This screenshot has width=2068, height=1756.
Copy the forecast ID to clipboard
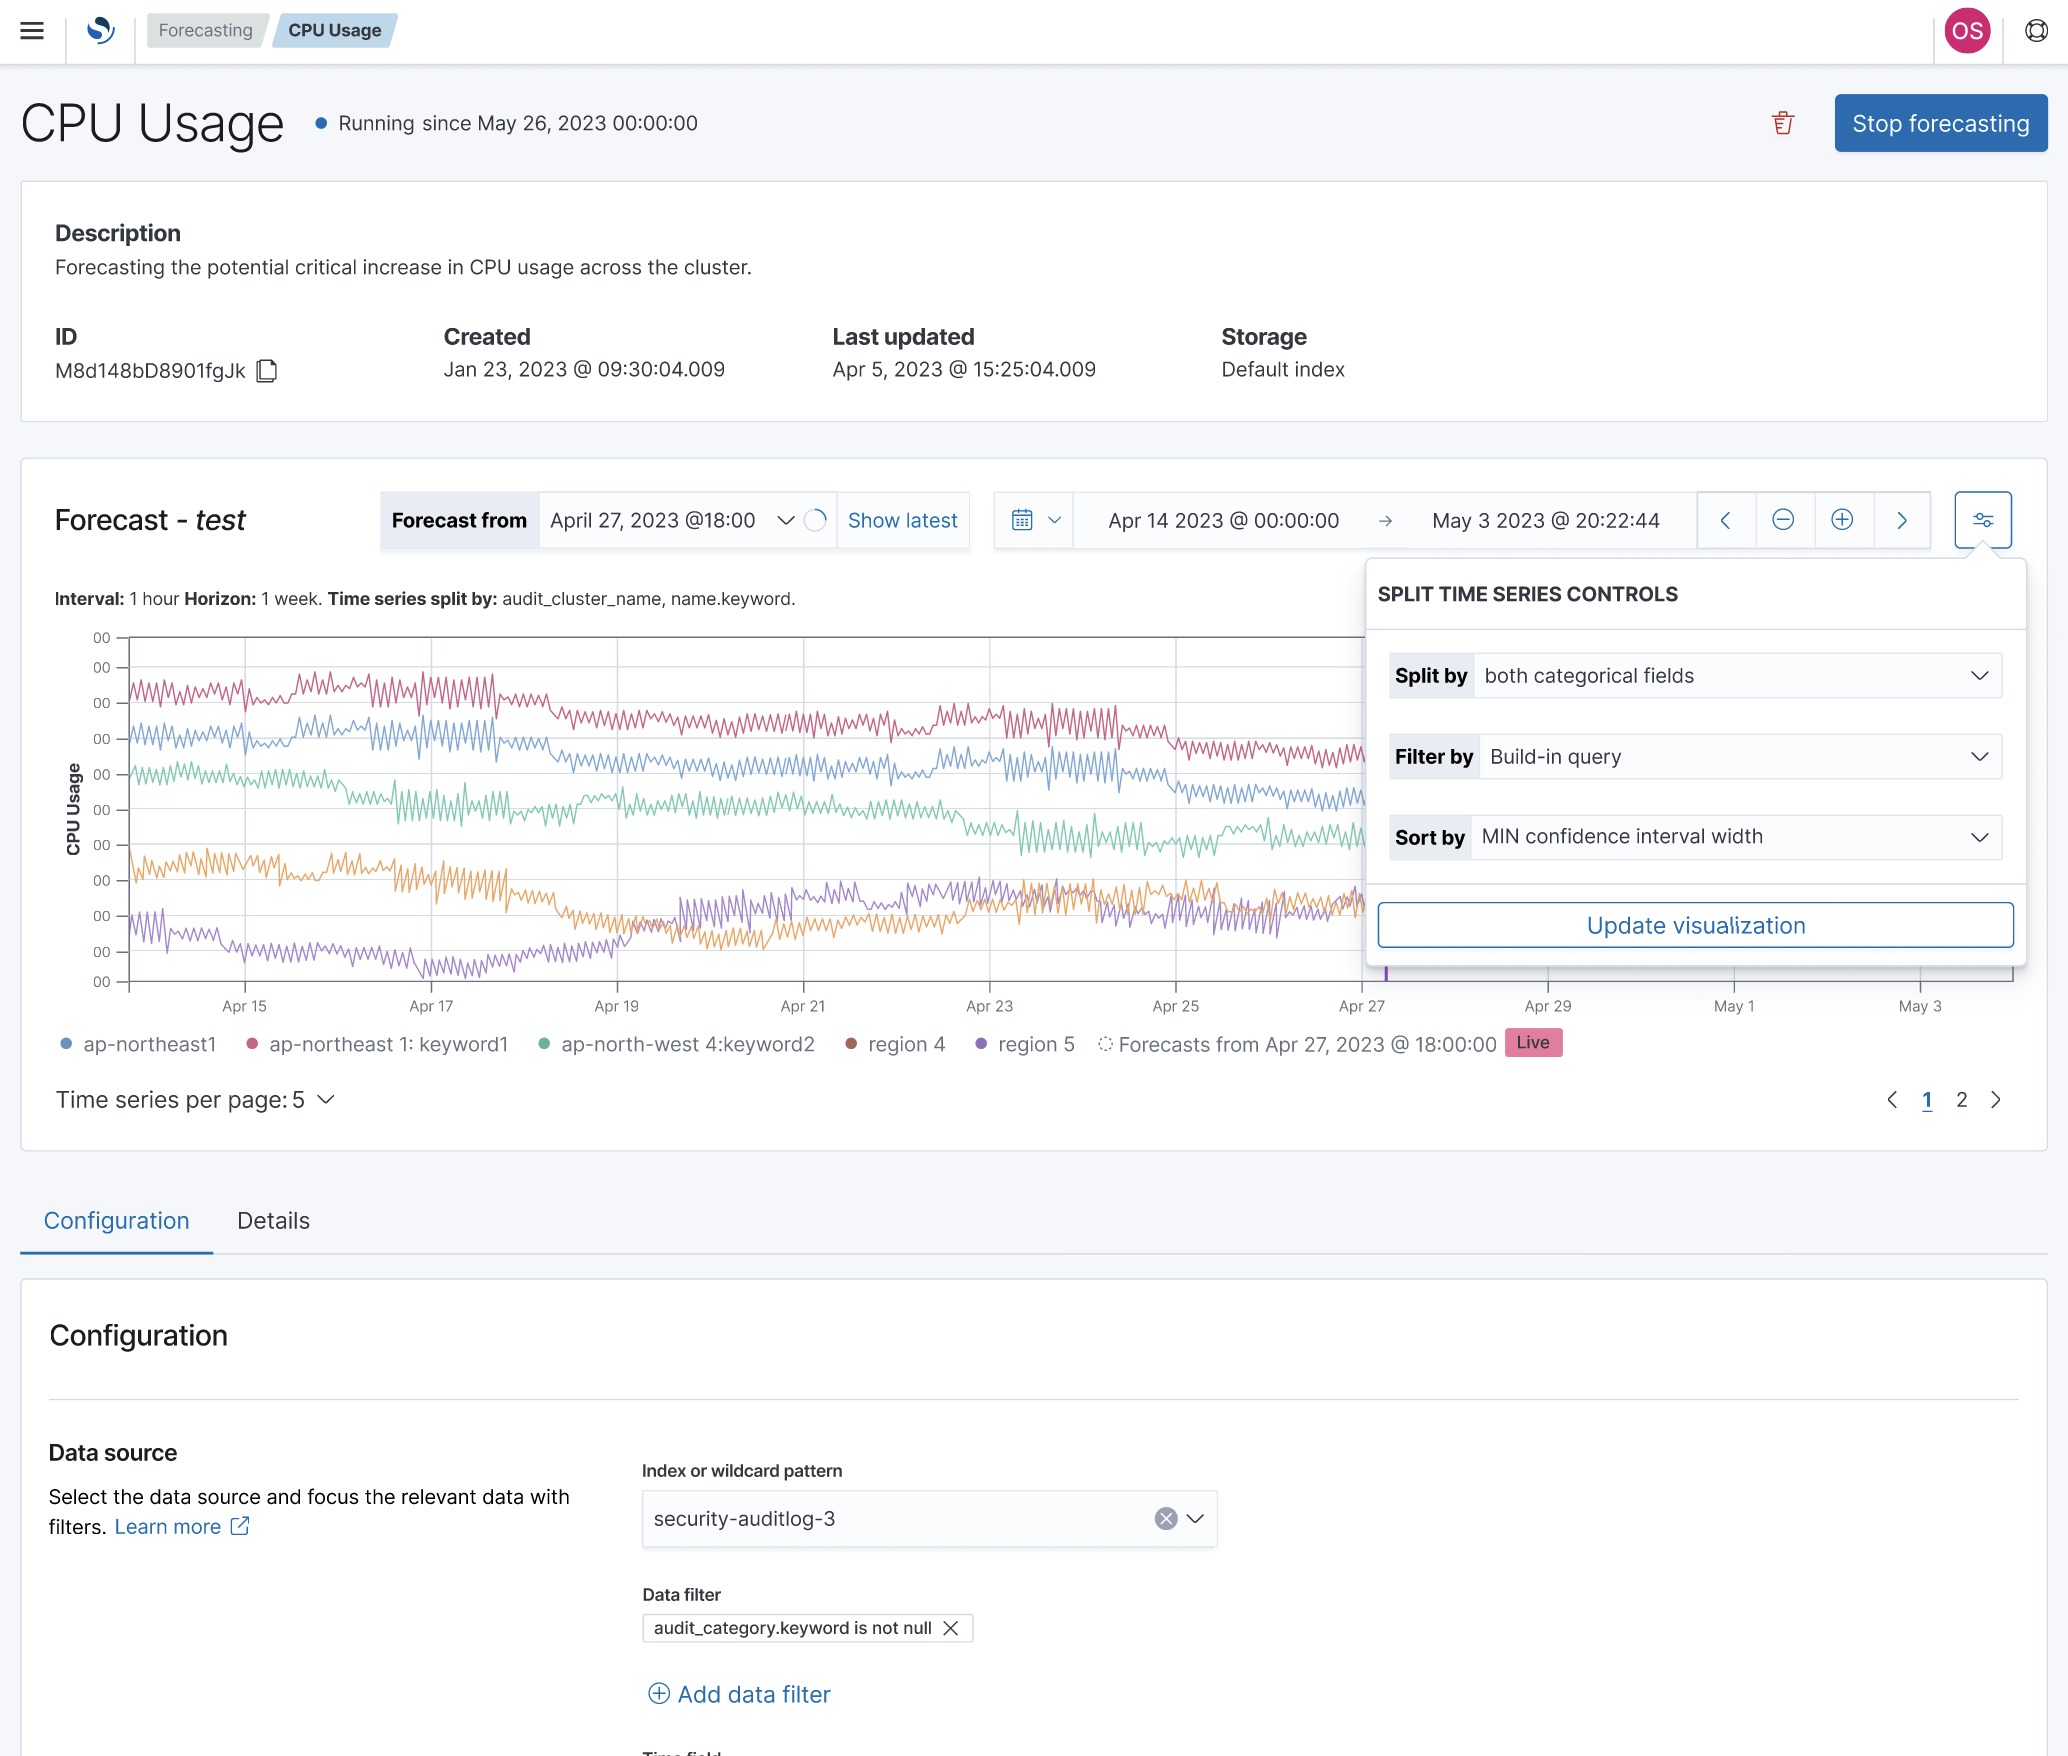tap(267, 371)
